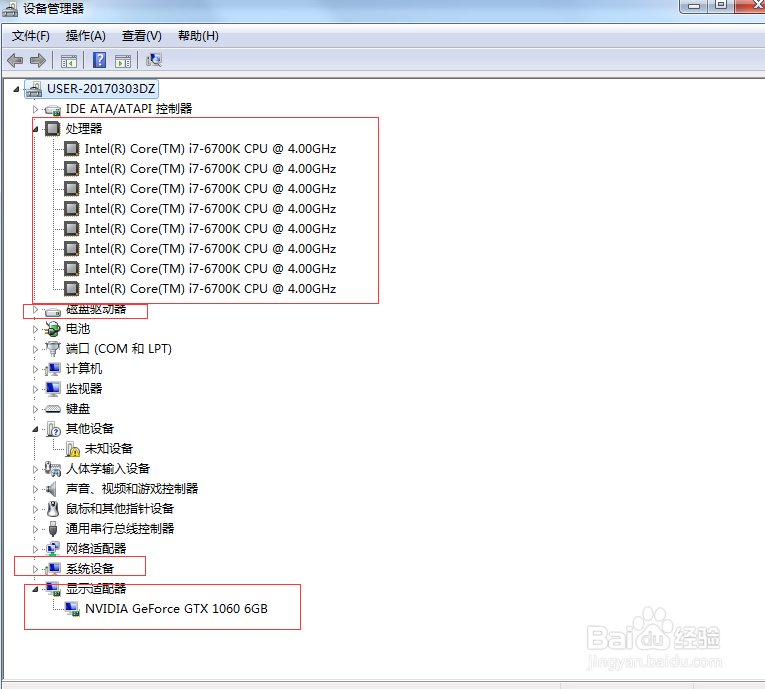The width and height of the screenshot is (765, 689).
Task: Click the 端口 (COM 和 LPT) port icon
Action: (x=53, y=349)
